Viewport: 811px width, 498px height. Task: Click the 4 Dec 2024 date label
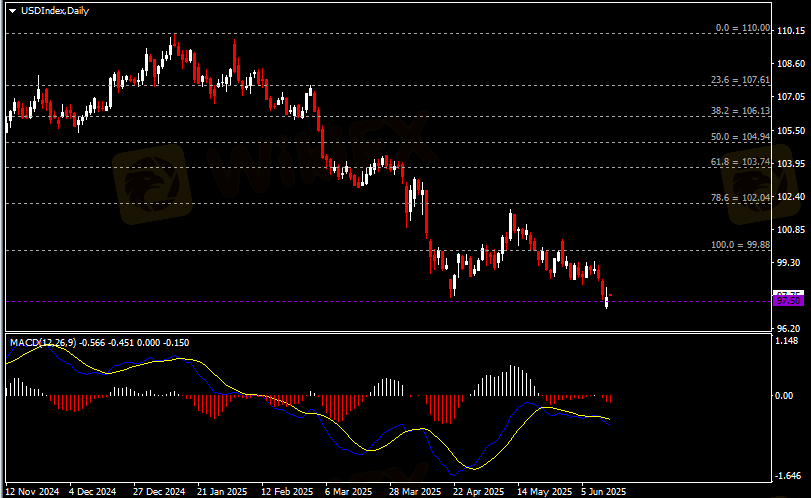coord(93,491)
